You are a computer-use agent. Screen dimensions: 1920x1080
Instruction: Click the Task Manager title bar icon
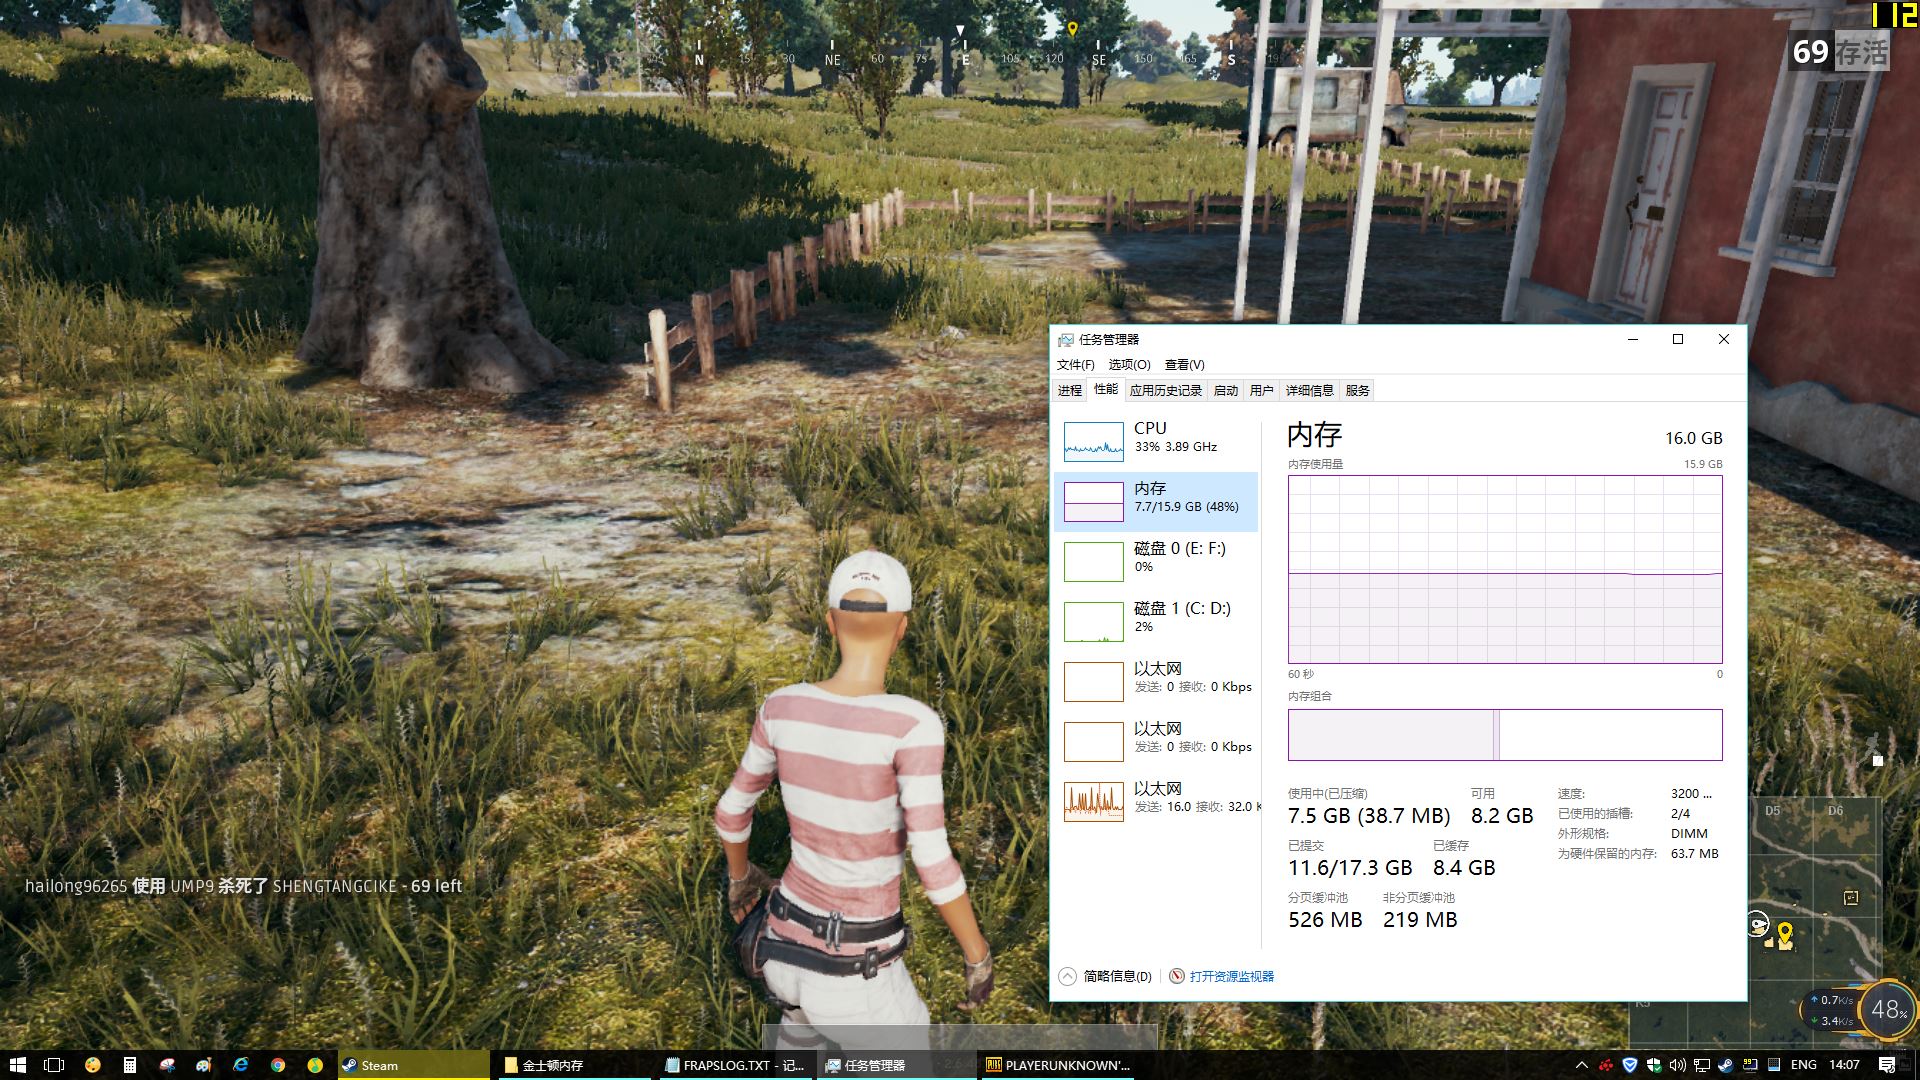[x=1066, y=340]
